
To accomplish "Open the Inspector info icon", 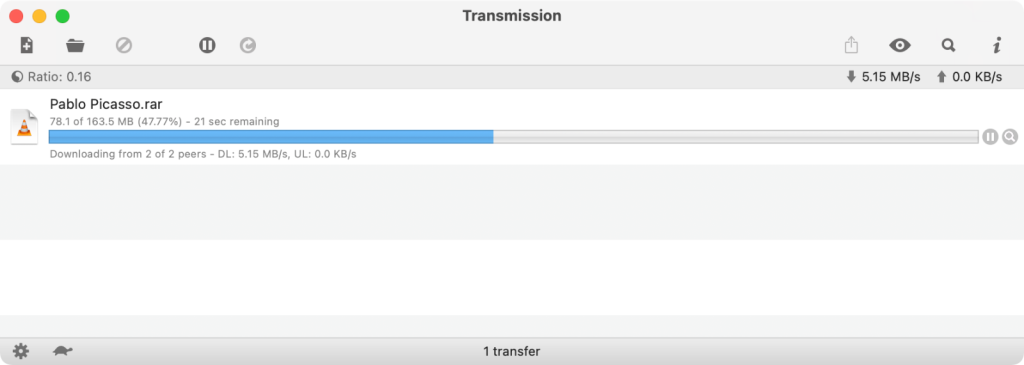I will point(997,45).
